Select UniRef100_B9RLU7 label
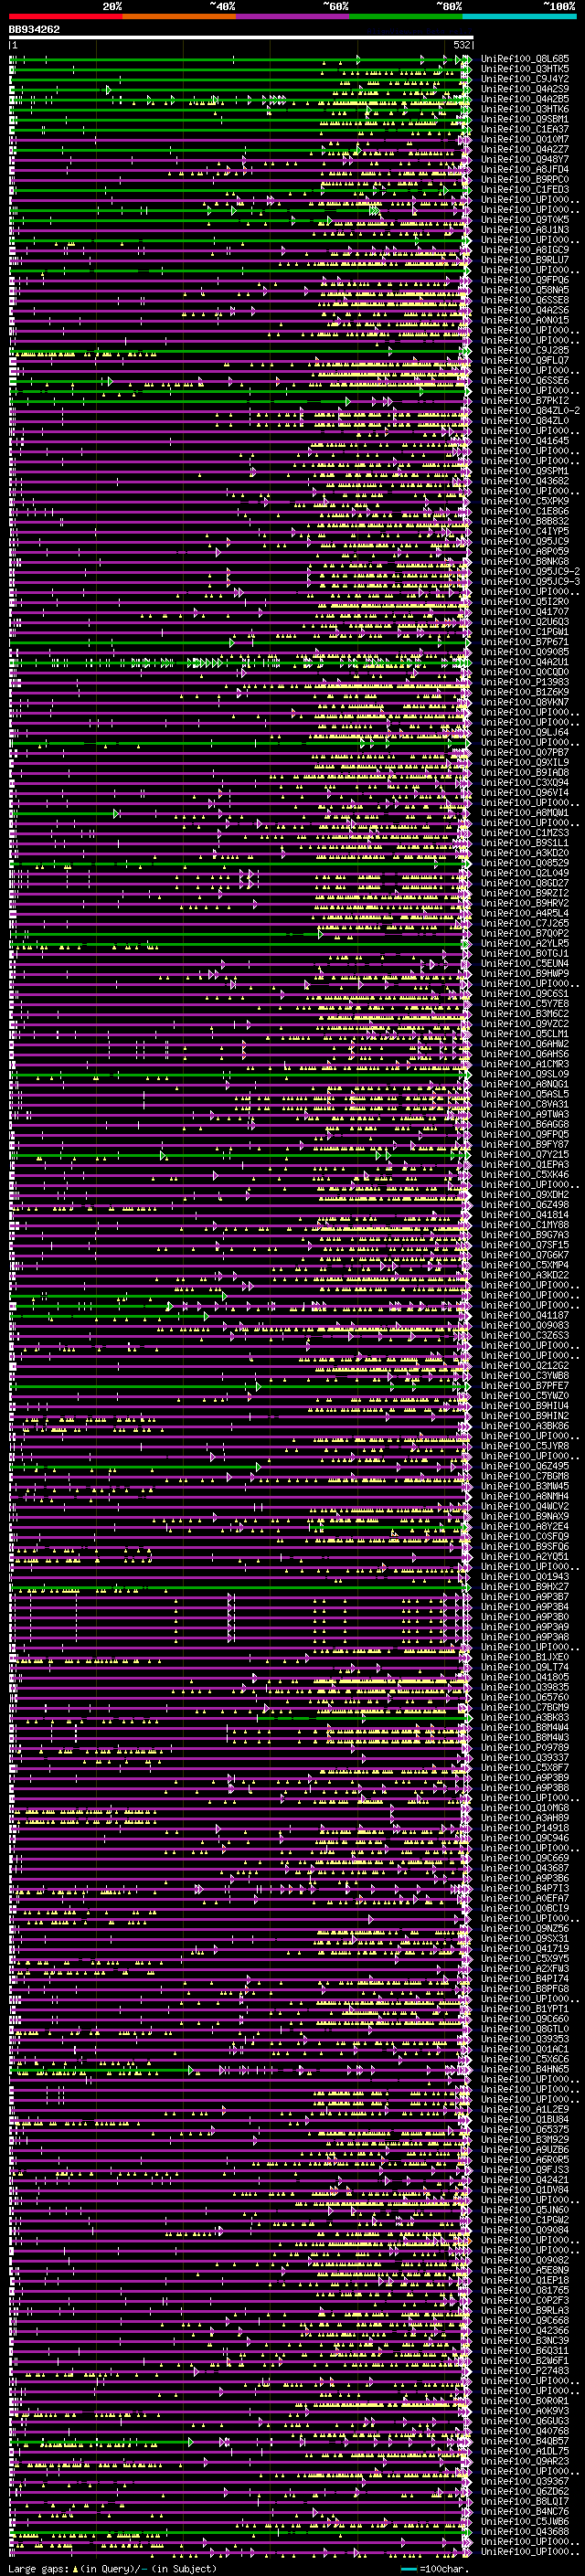585x2576 pixels. click(525, 260)
